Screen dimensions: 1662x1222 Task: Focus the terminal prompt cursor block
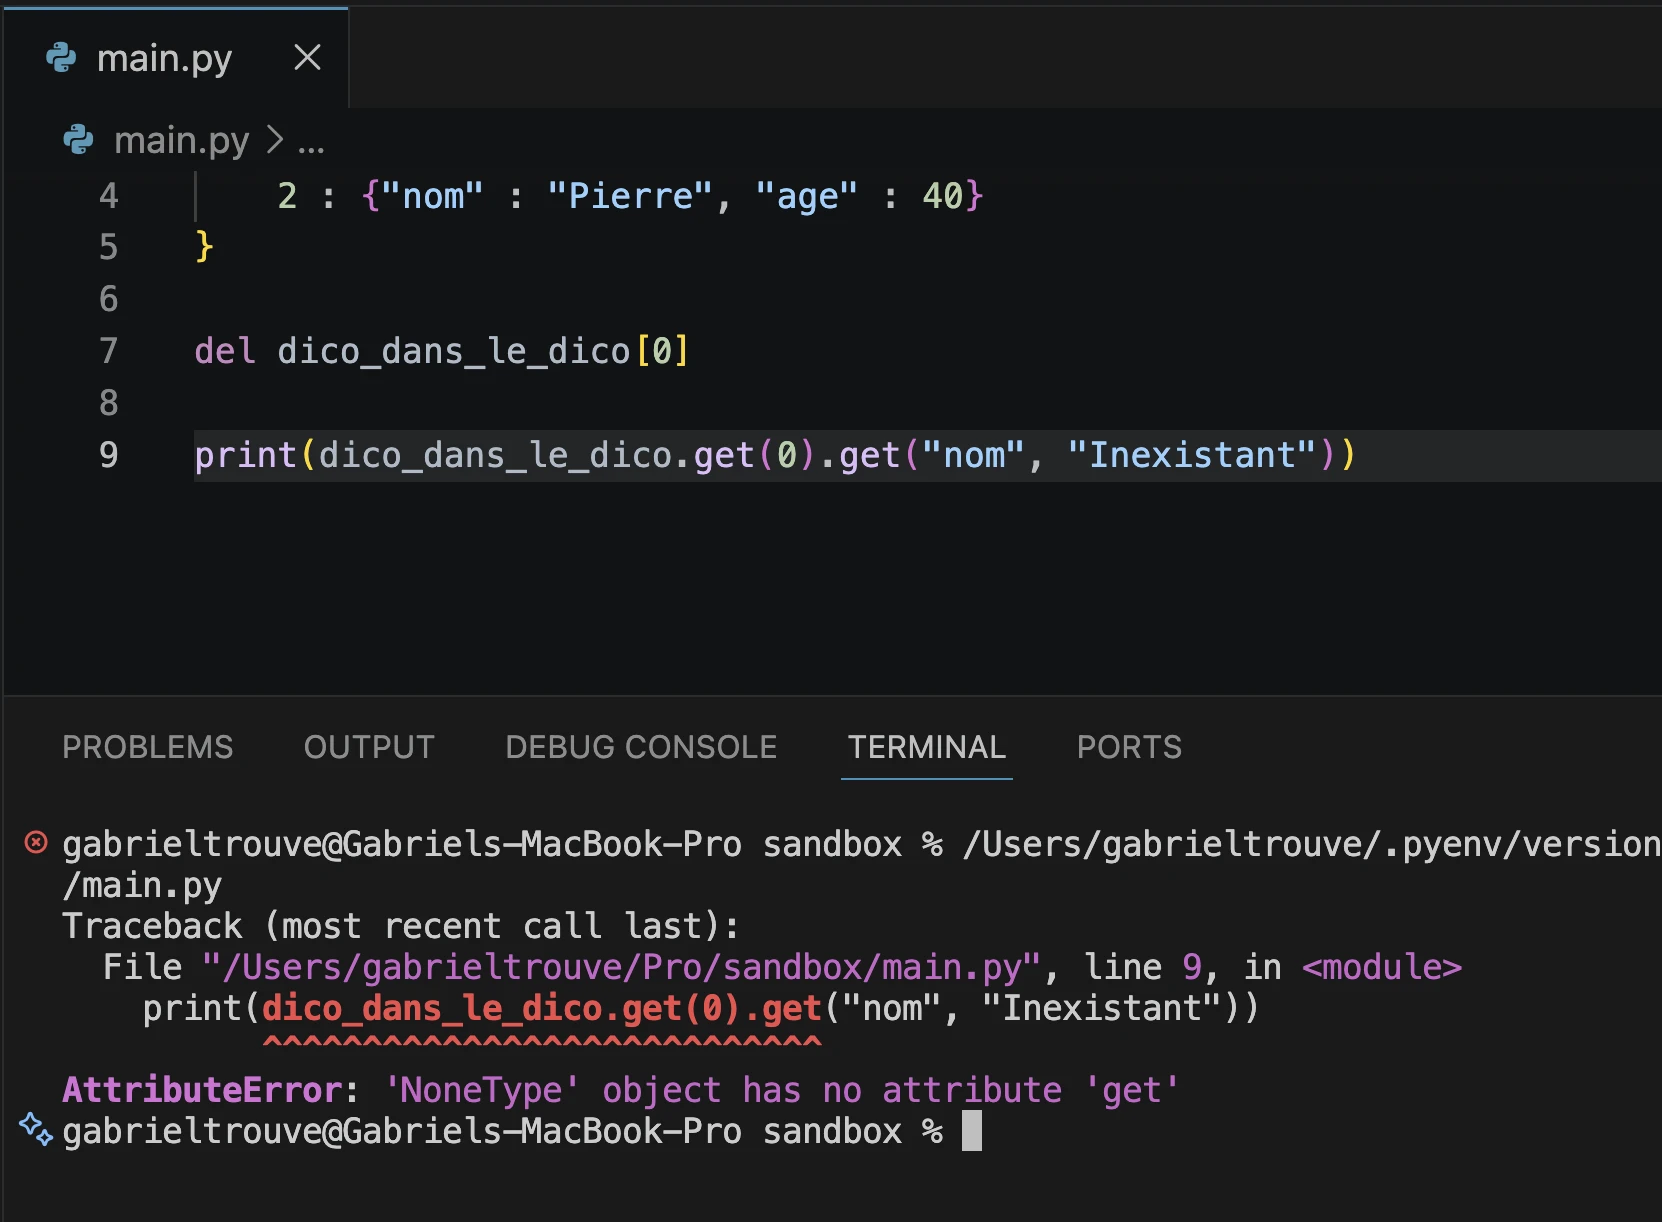pos(971,1131)
